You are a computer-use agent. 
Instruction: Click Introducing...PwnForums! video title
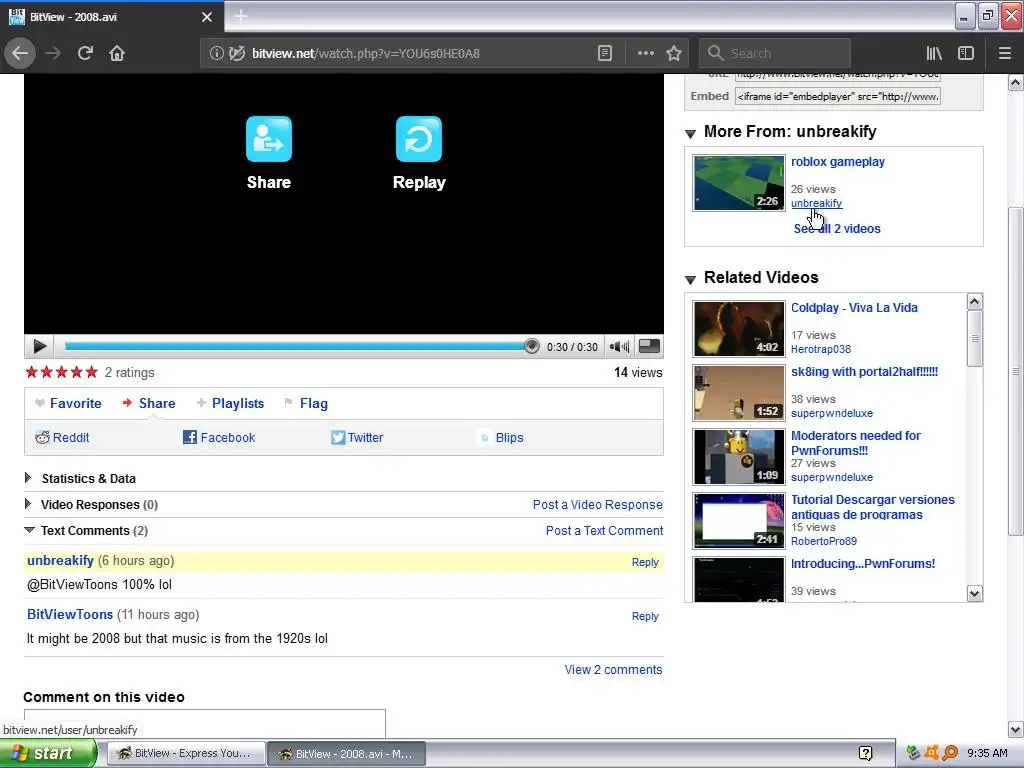pos(863,564)
